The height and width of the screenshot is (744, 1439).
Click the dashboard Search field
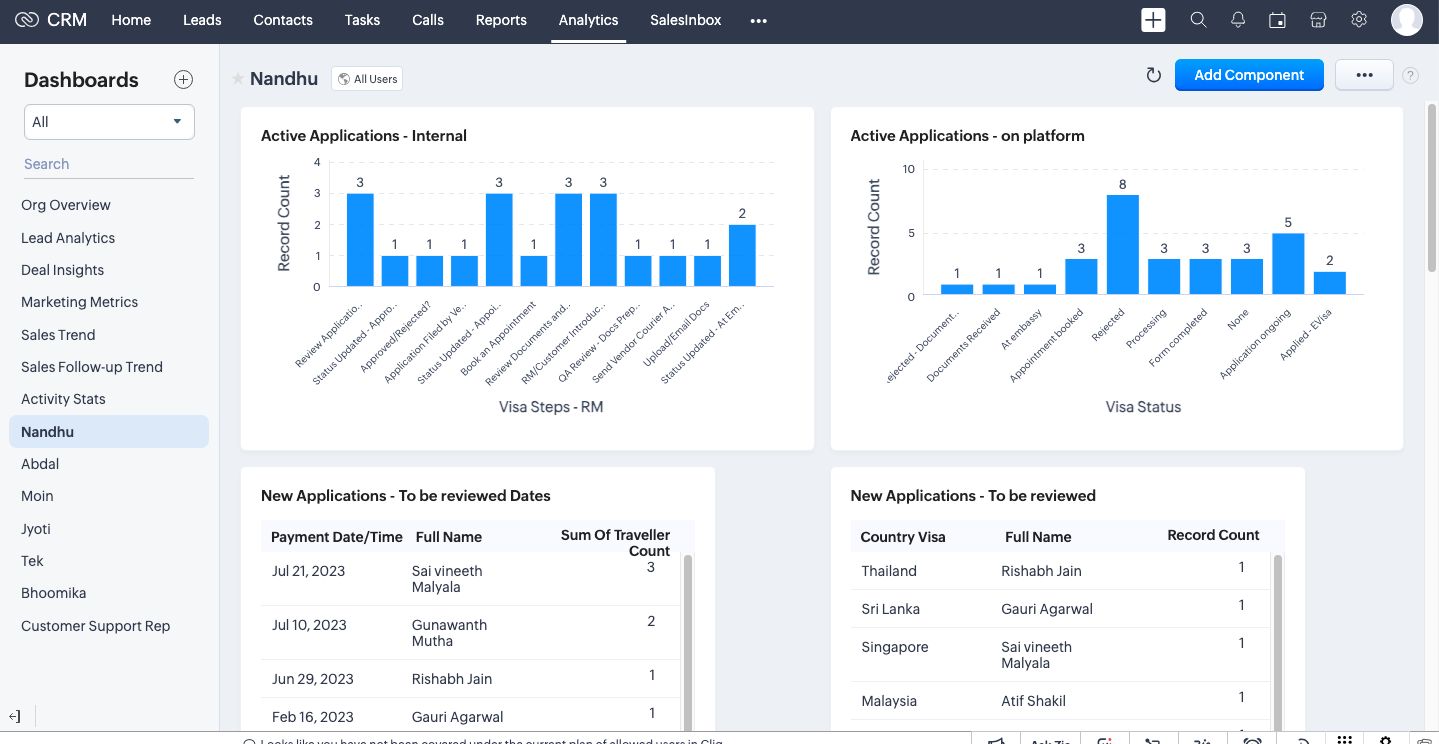pos(108,164)
